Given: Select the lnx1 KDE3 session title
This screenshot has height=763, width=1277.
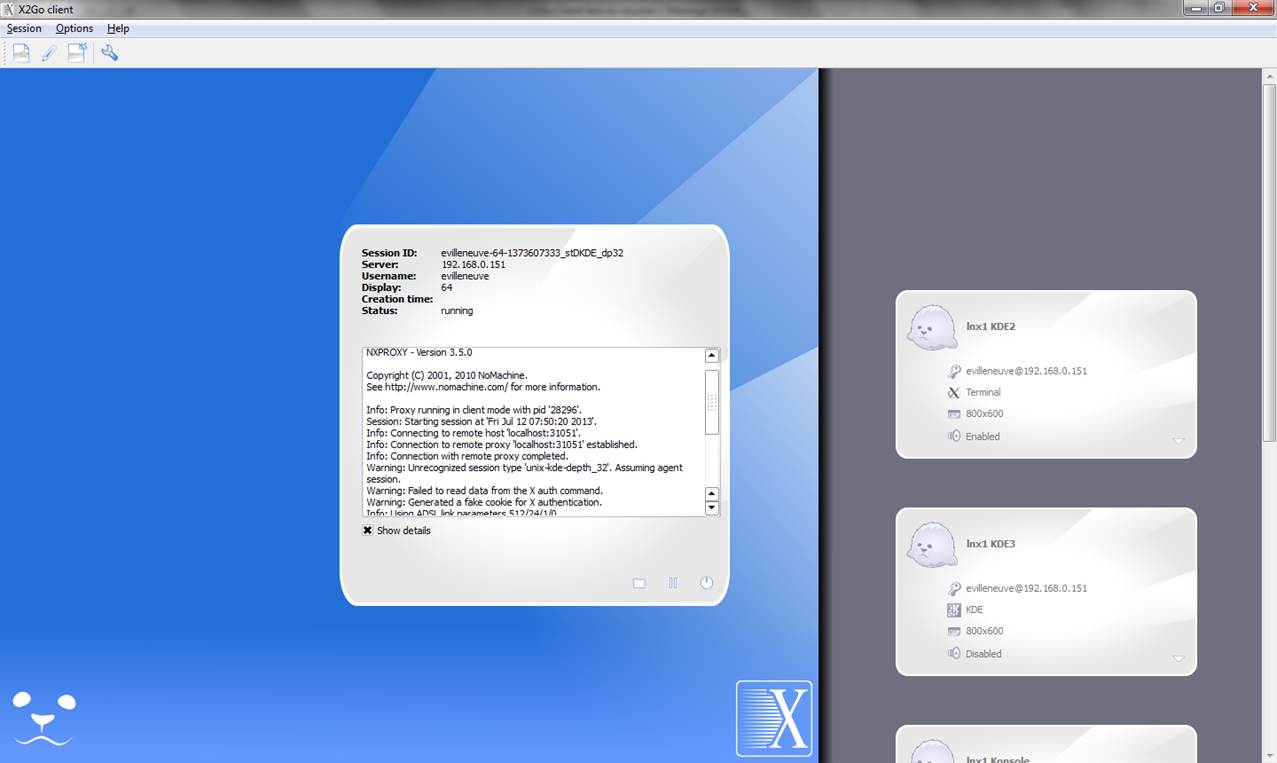Looking at the screenshot, I should click(x=991, y=545).
